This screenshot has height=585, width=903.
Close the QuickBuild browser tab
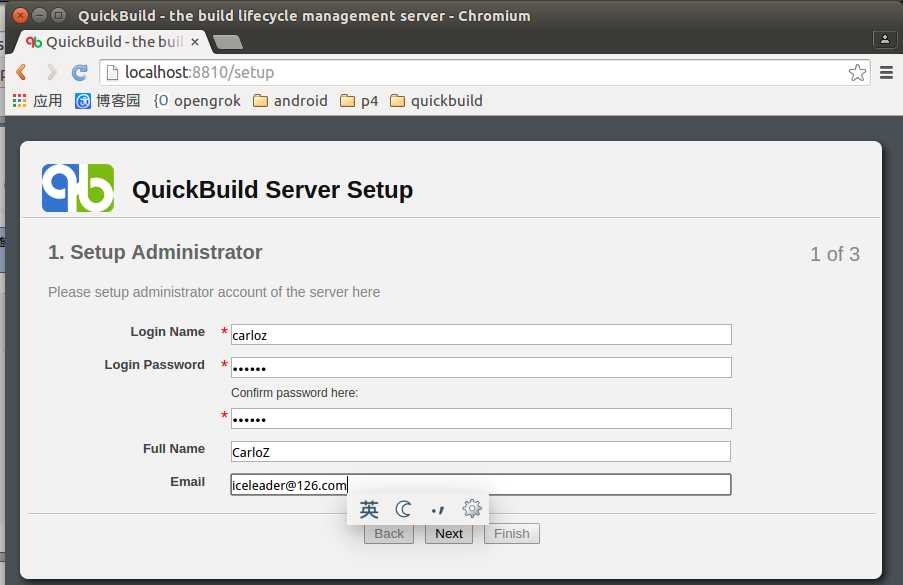[195, 42]
